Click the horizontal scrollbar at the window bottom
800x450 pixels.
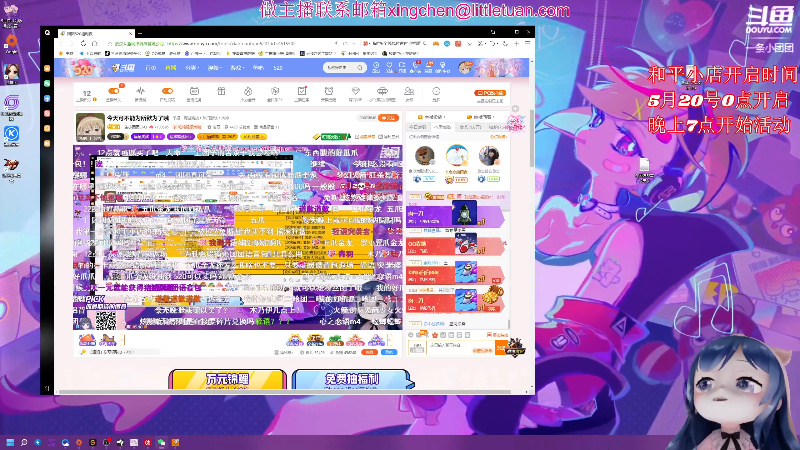pyautogui.click(x=284, y=392)
